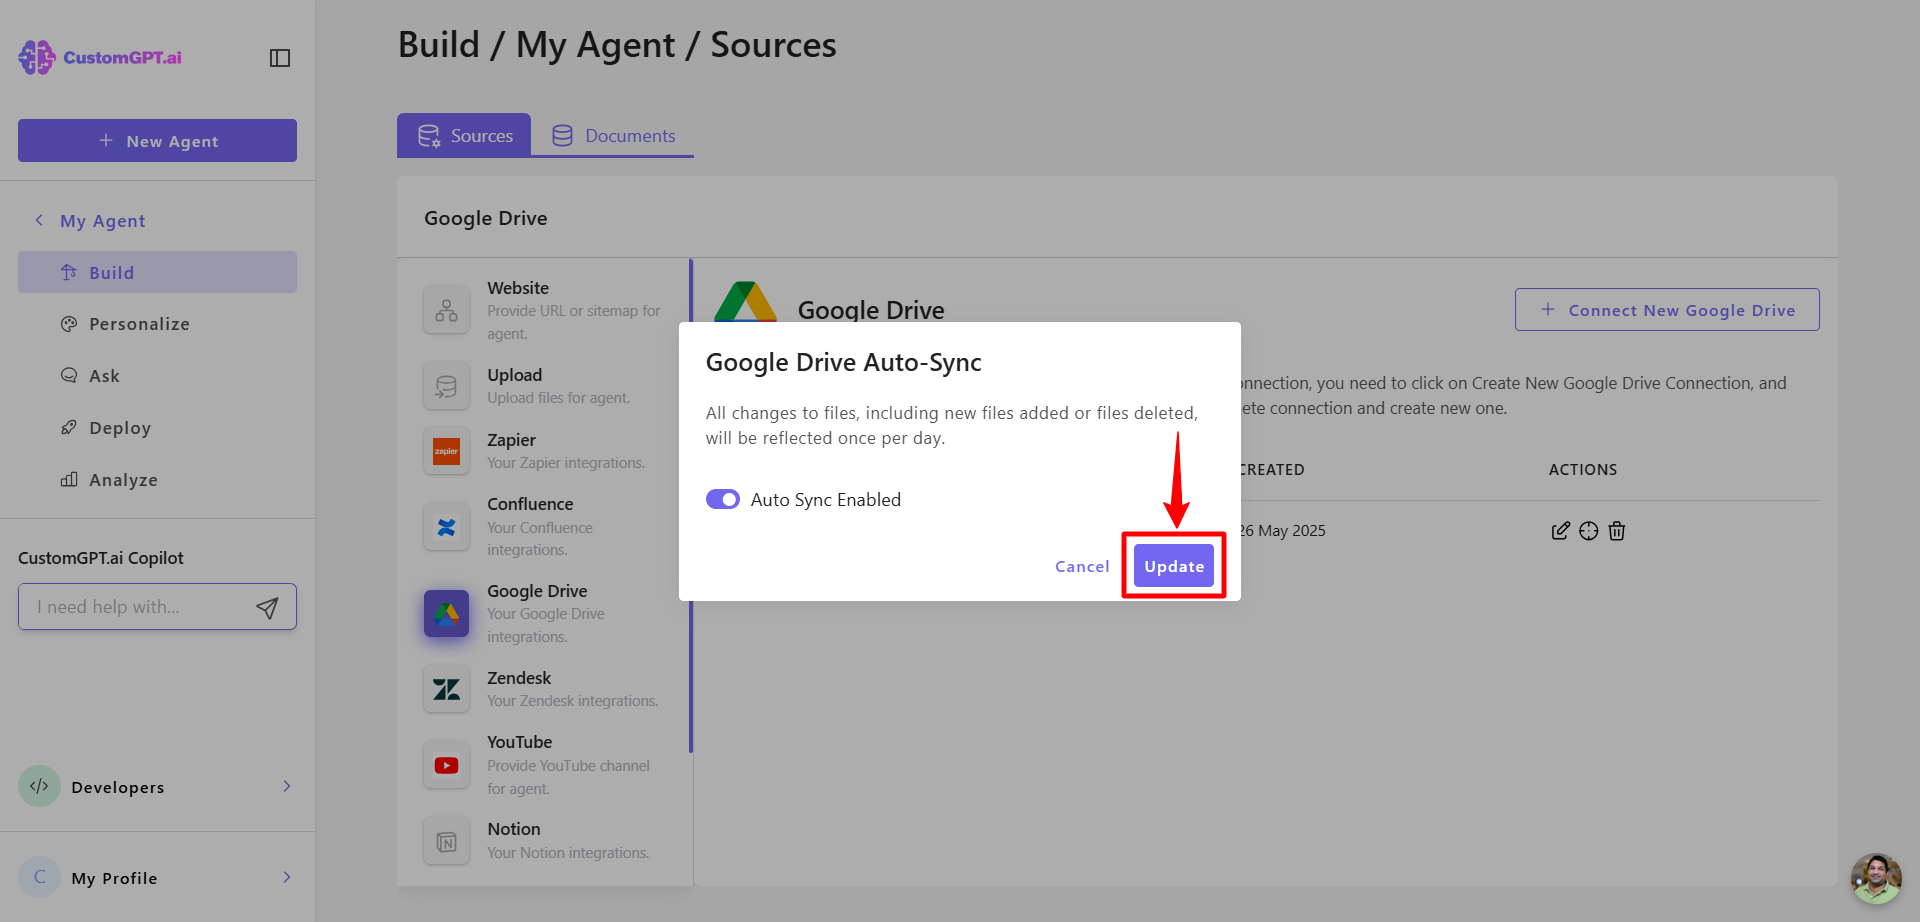
Task: Select the Zendesk source icon
Action: (x=446, y=689)
